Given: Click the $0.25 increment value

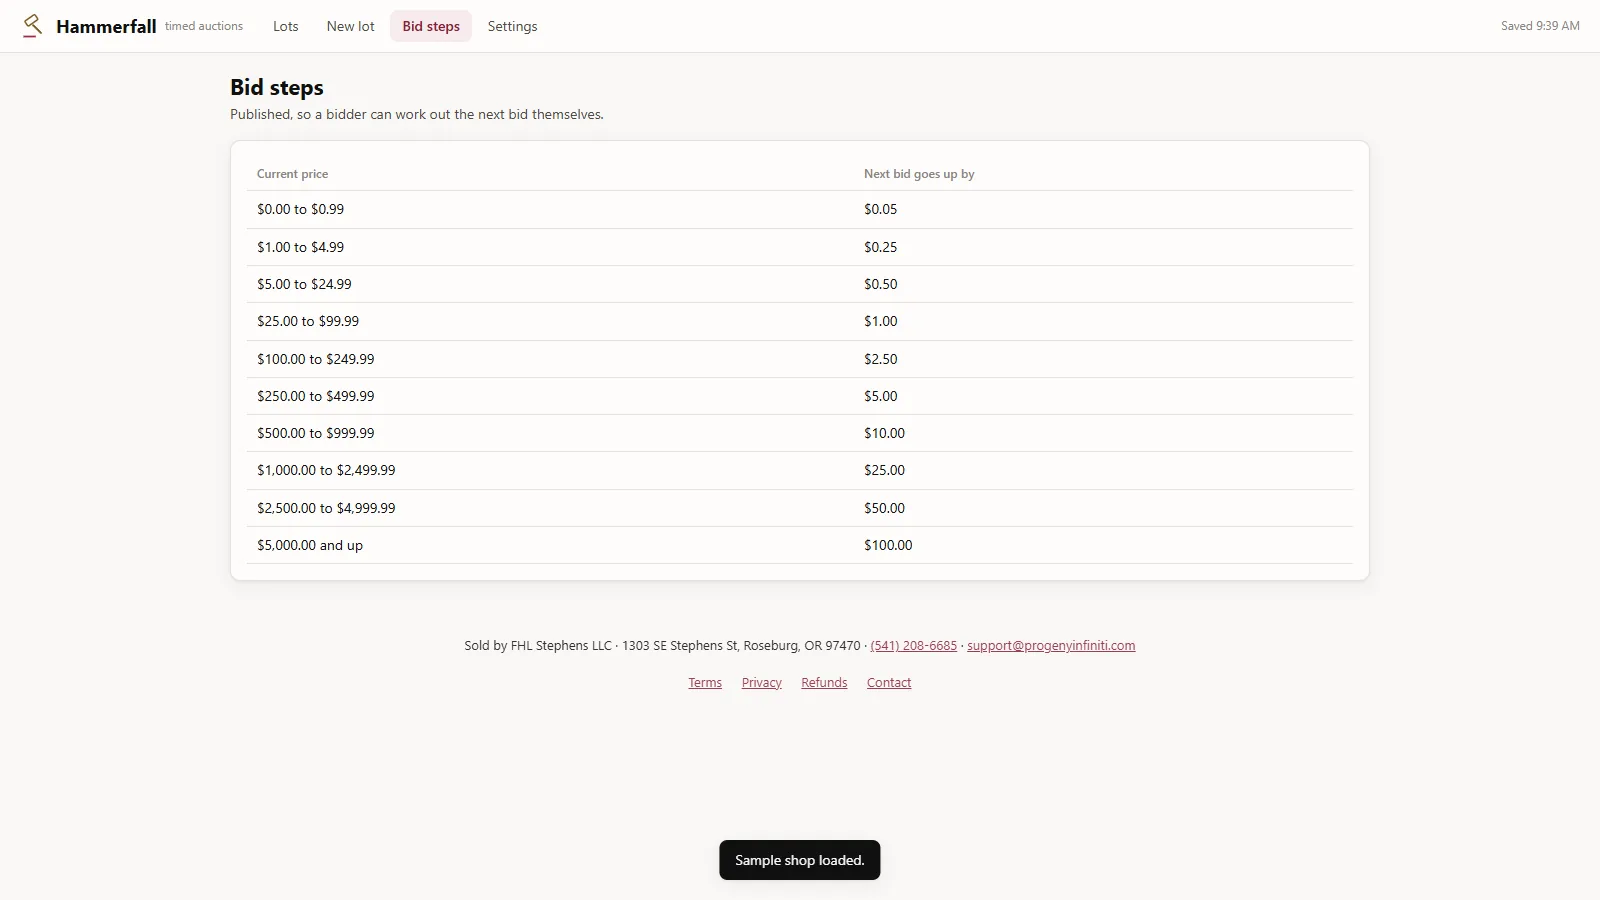Looking at the screenshot, I should tap(881, 247).
